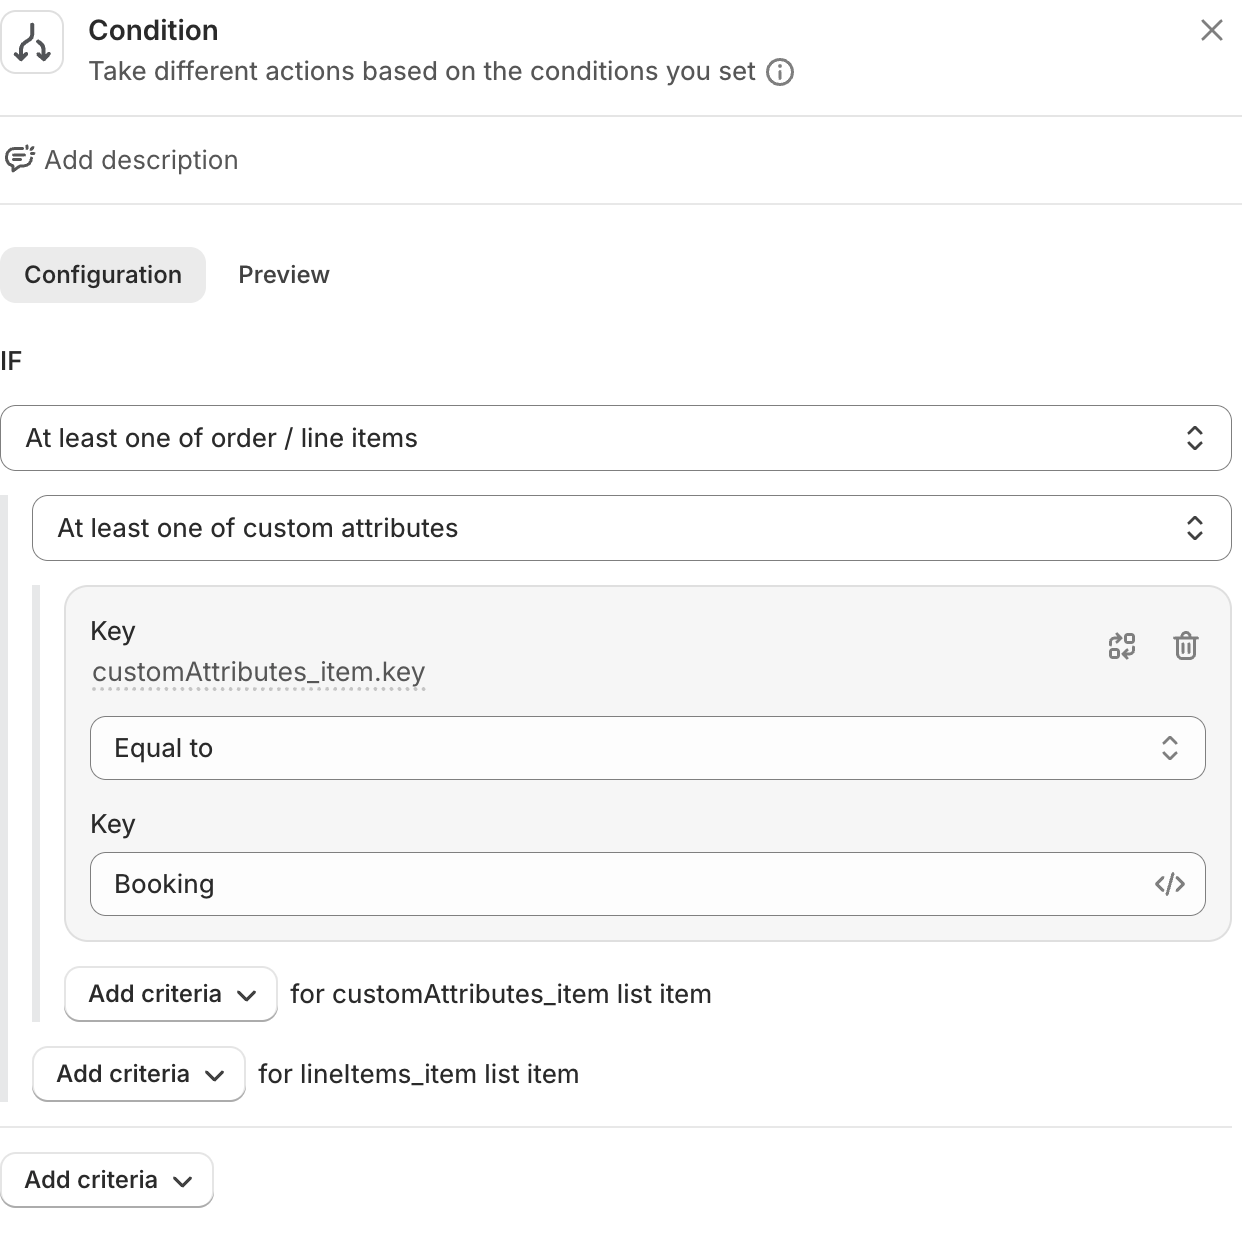Screen dimensions: 1242x1248
Task: Open the 'Equal to' operator dropdown
Action: [647, 748]
